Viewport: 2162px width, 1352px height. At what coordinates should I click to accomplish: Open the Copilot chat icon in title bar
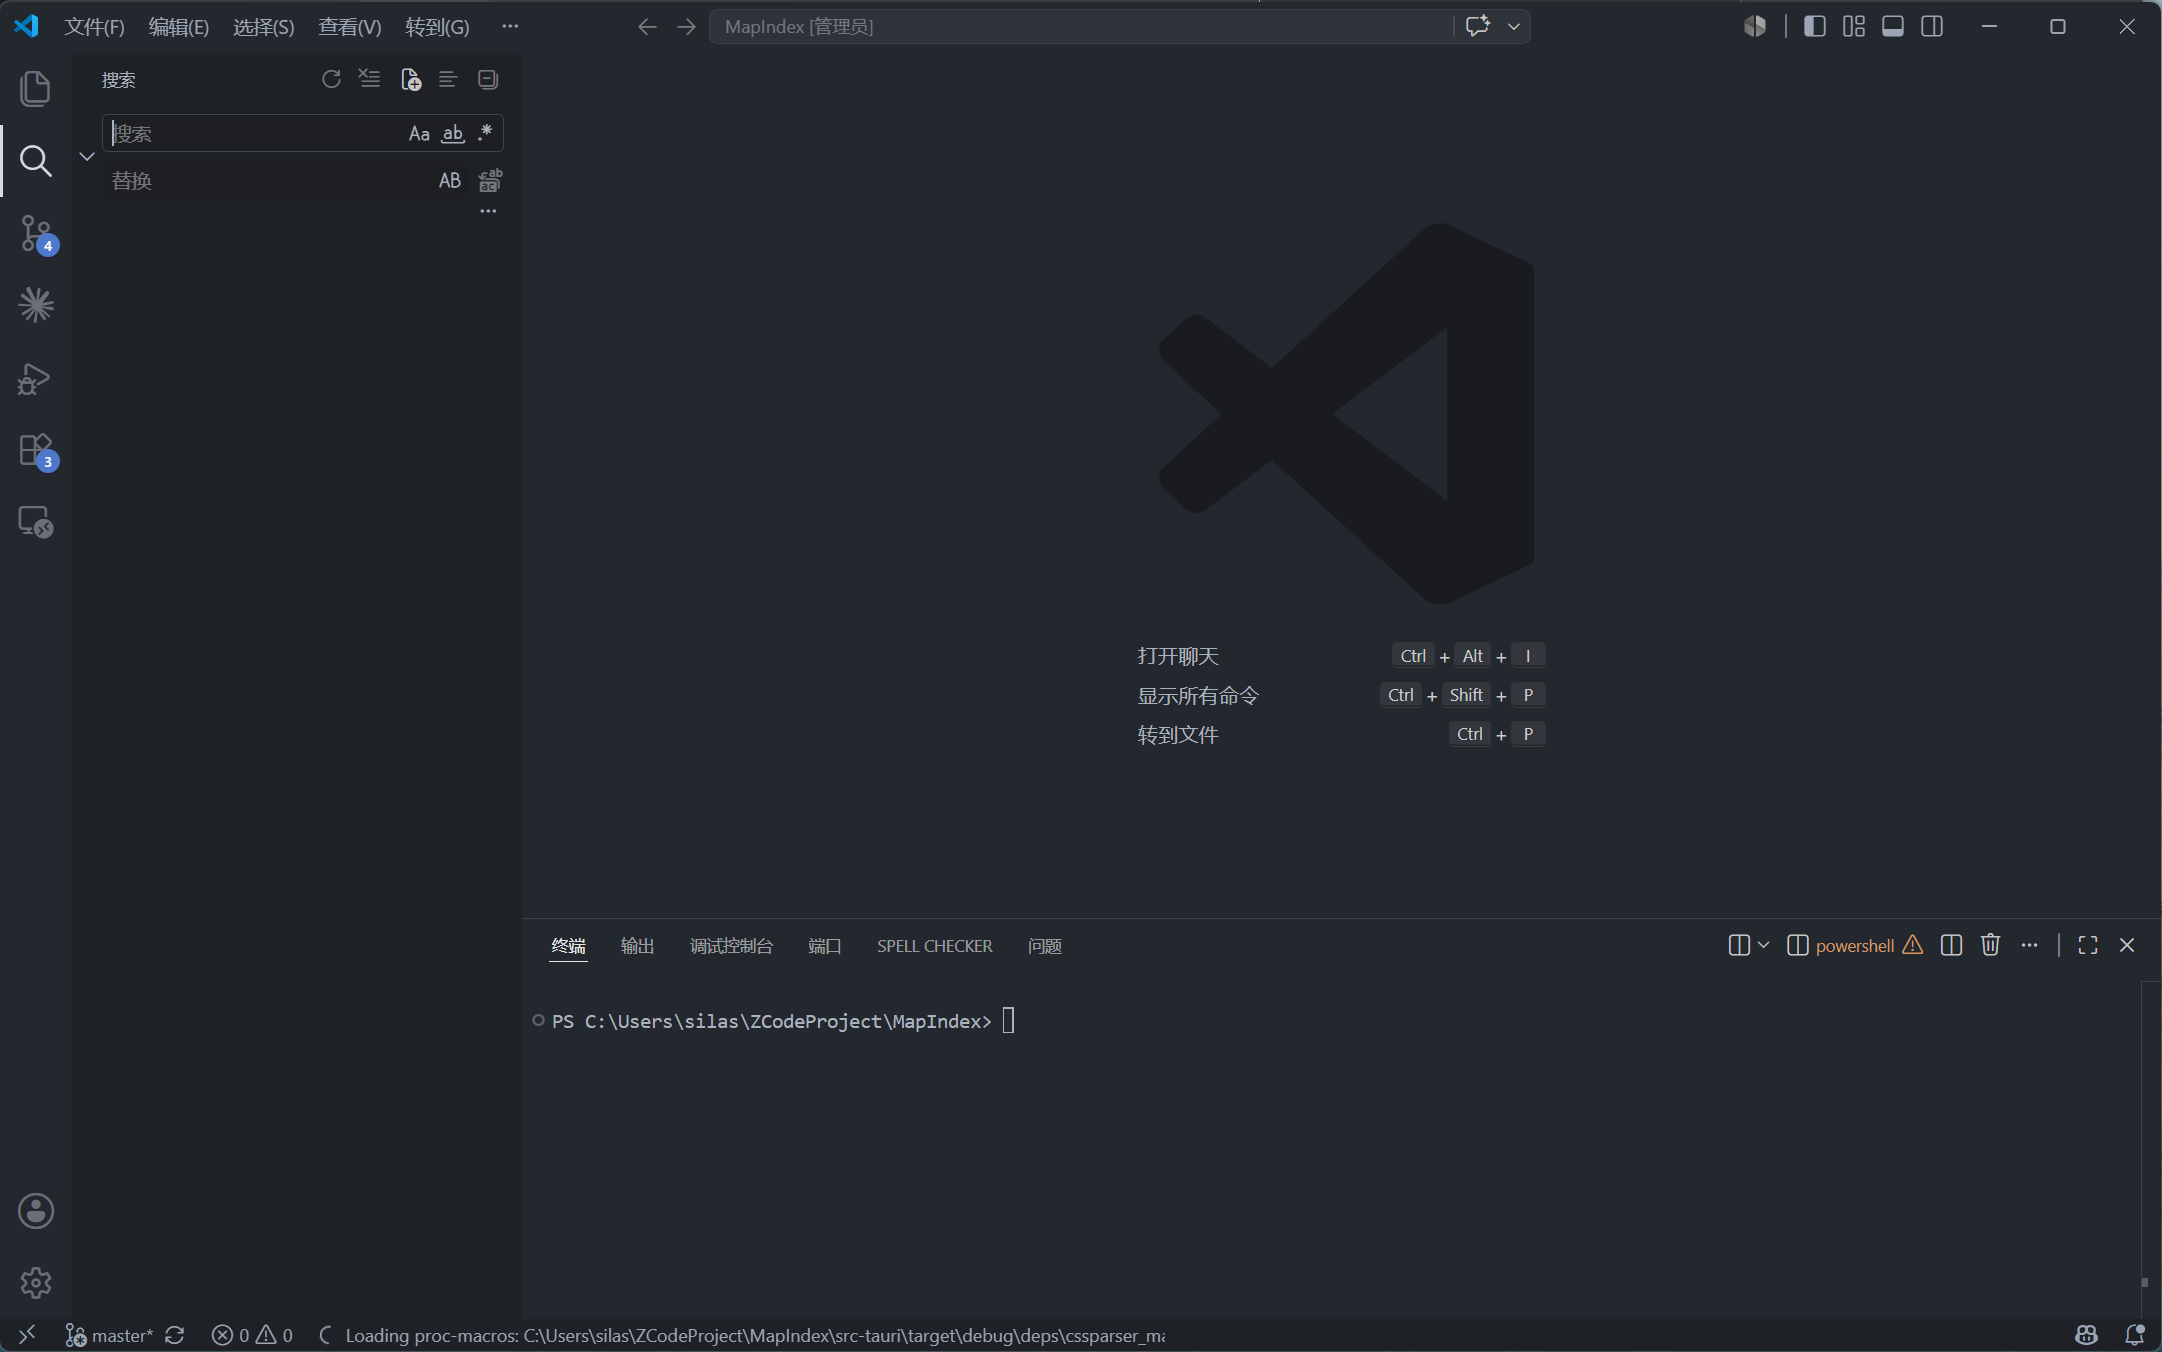(1478, 26)
